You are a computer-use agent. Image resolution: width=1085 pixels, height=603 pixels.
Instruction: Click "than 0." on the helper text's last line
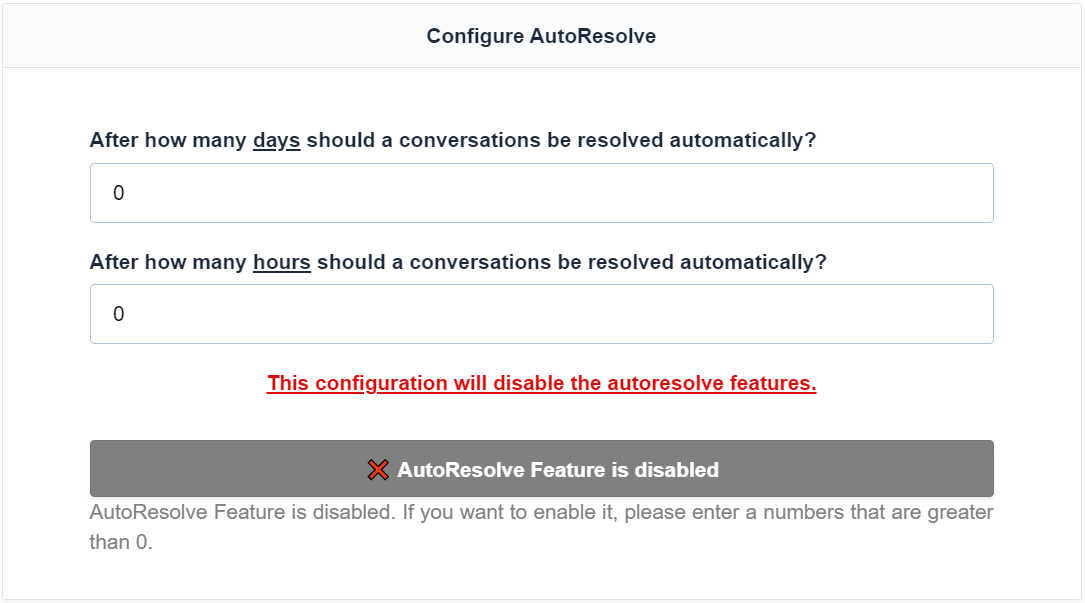coord(121,543)
